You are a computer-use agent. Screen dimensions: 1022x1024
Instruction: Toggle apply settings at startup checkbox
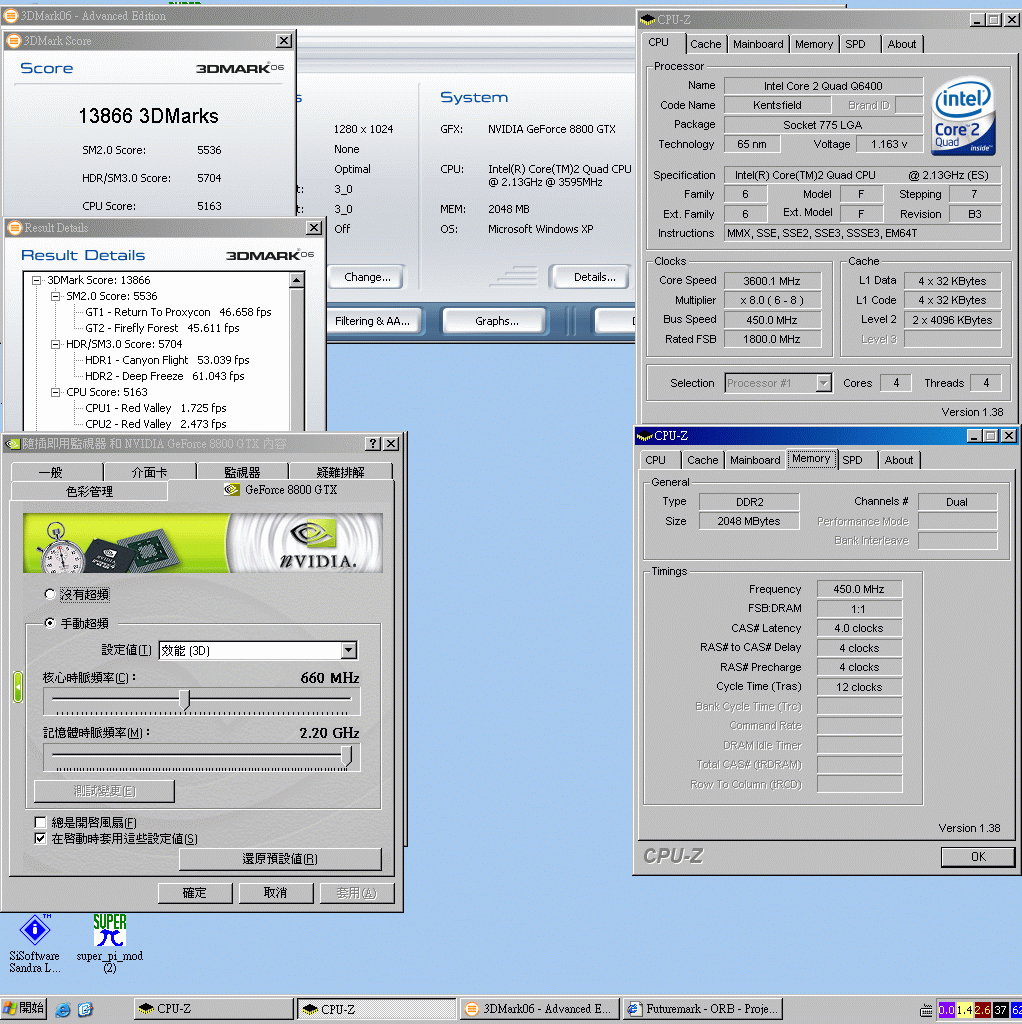(40, 838)
